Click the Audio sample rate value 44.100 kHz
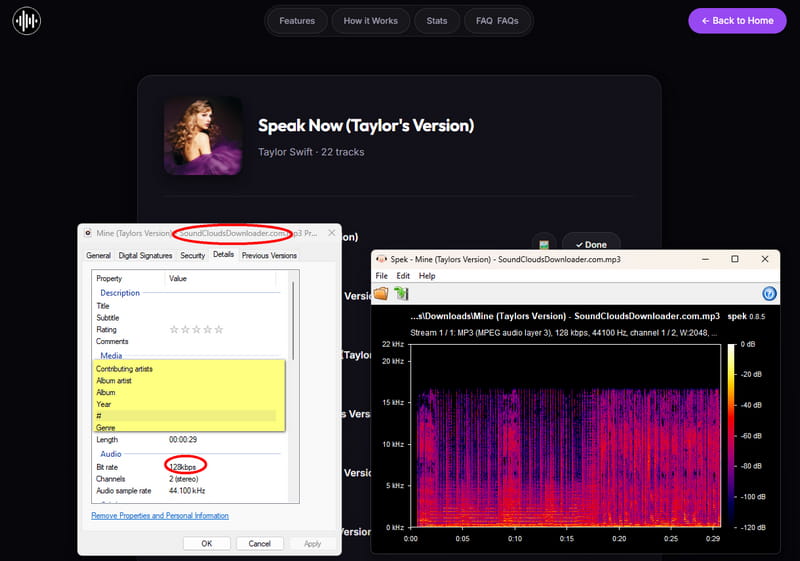Screen dimensions: 800x561 point(187,490)
